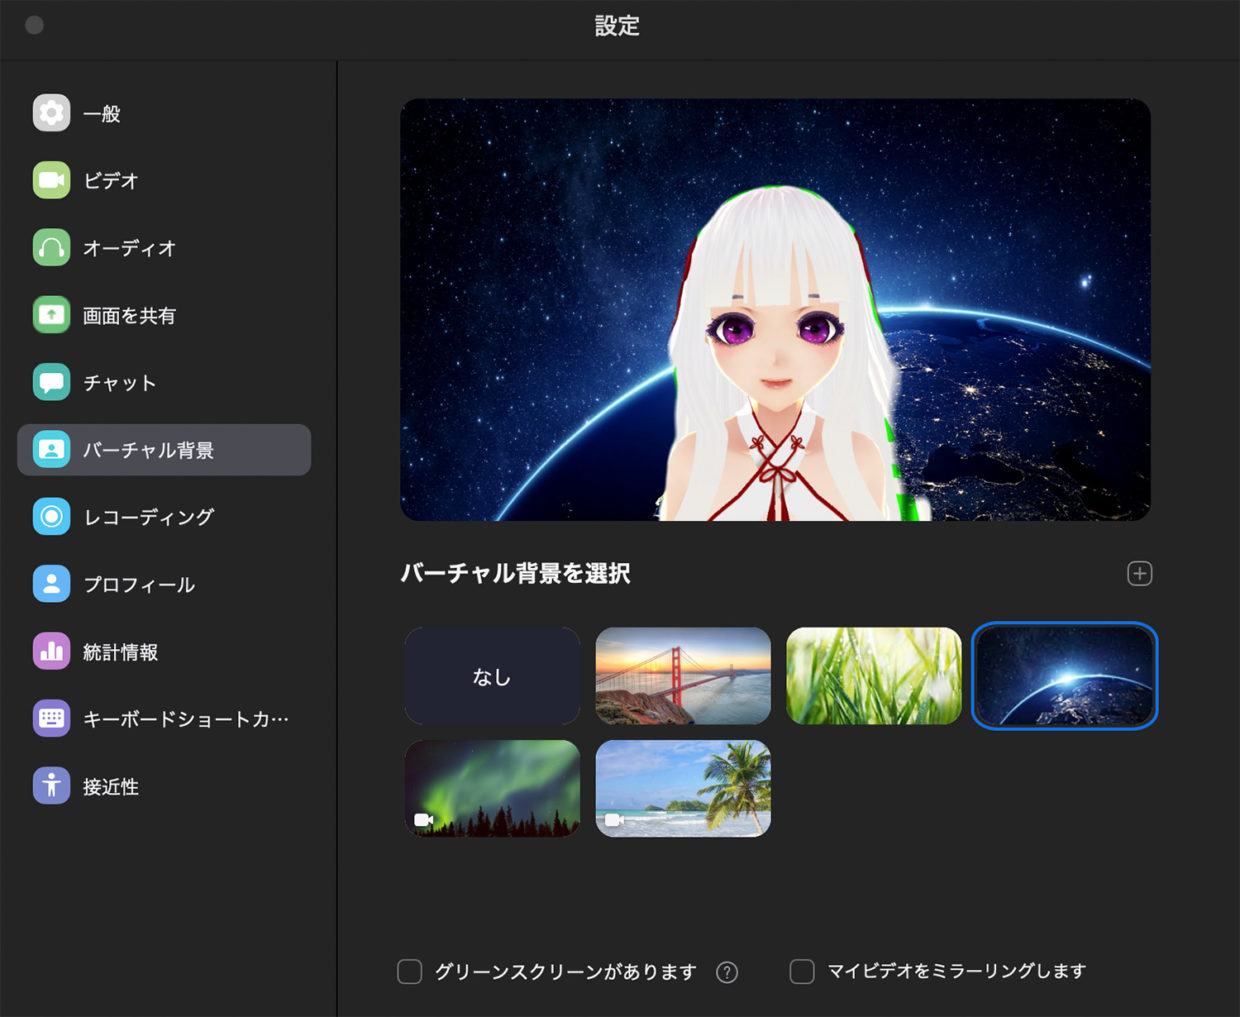The image size is (1240, 1017).
Task: Open 接近性 label in sidebar
Action: pyautogui.click(x=111, y=787)
